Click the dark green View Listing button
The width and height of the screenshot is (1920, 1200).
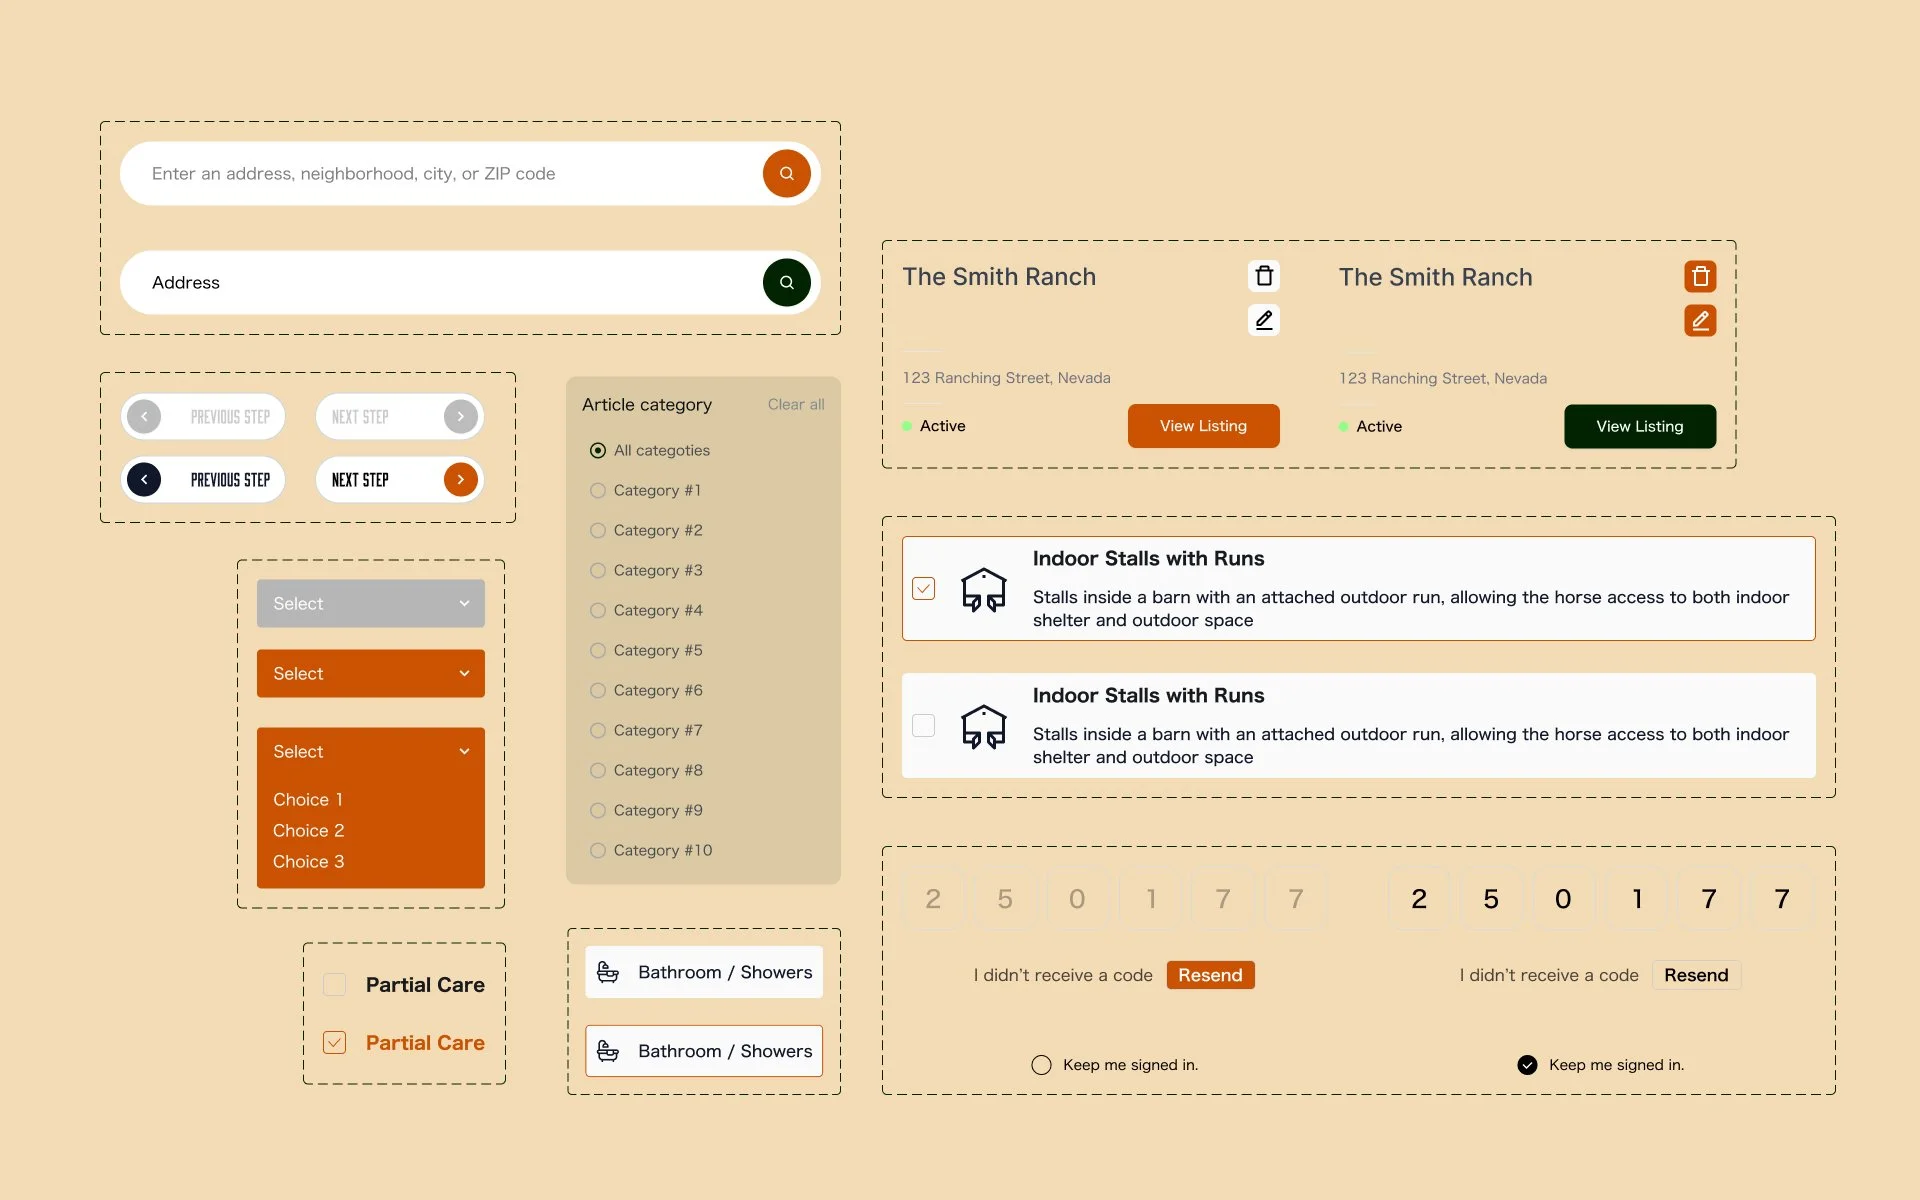tap(1640, 427)
